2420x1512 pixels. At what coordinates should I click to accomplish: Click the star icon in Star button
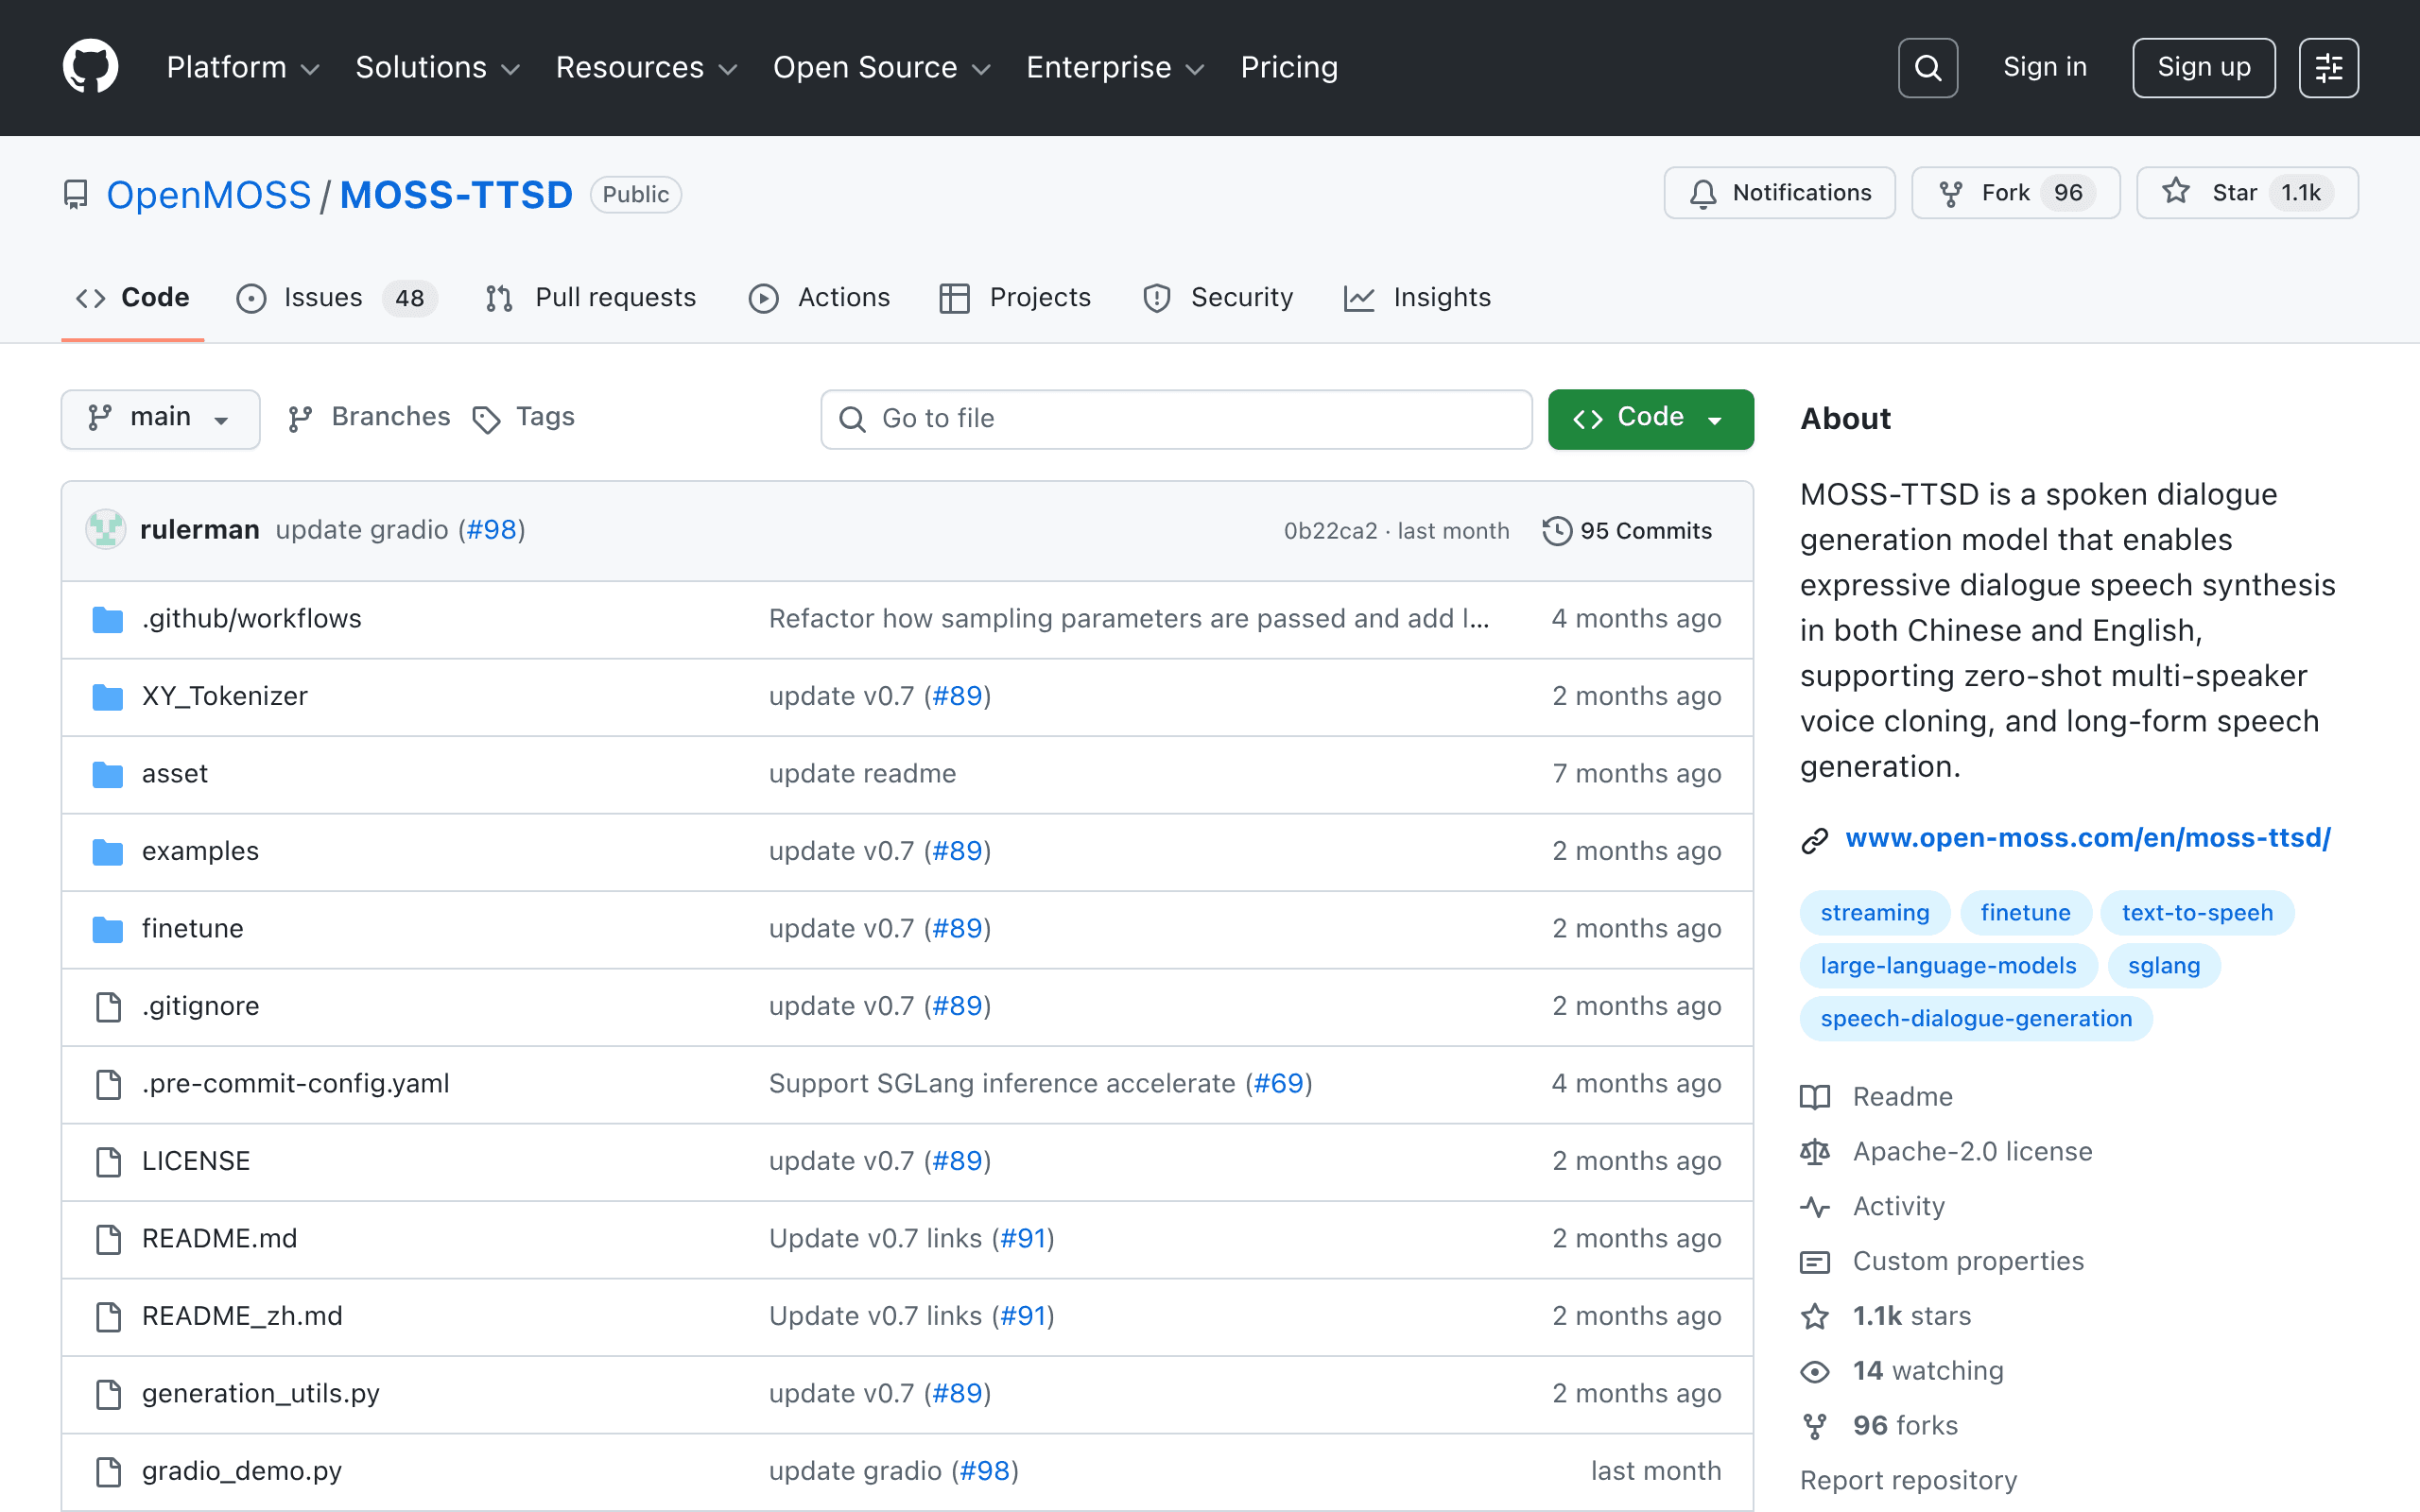(x=2176, y=192)
